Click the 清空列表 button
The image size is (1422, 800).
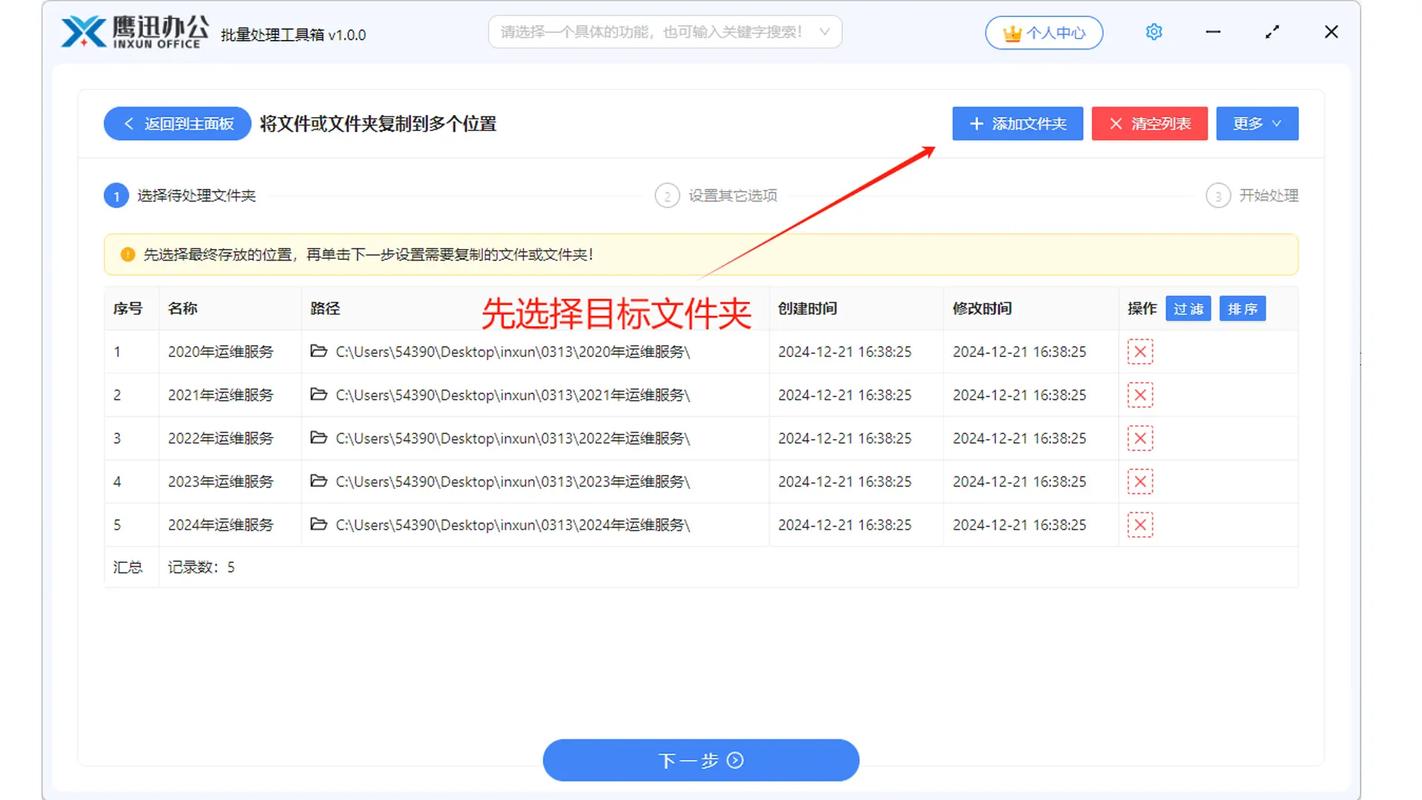(1149, 123)
